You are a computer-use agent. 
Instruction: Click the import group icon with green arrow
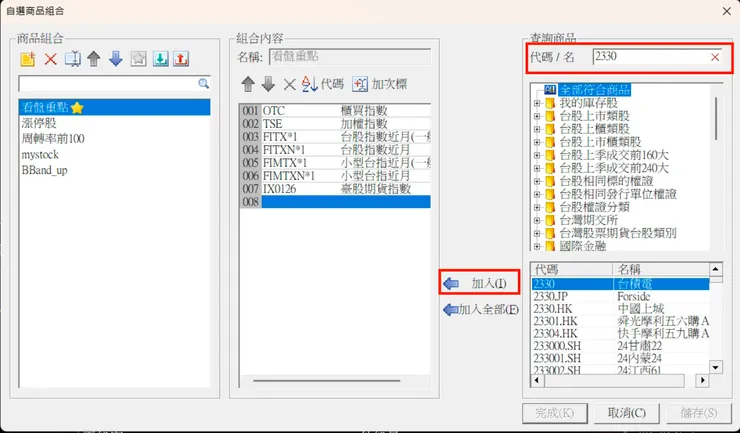(x=160, y=59)
